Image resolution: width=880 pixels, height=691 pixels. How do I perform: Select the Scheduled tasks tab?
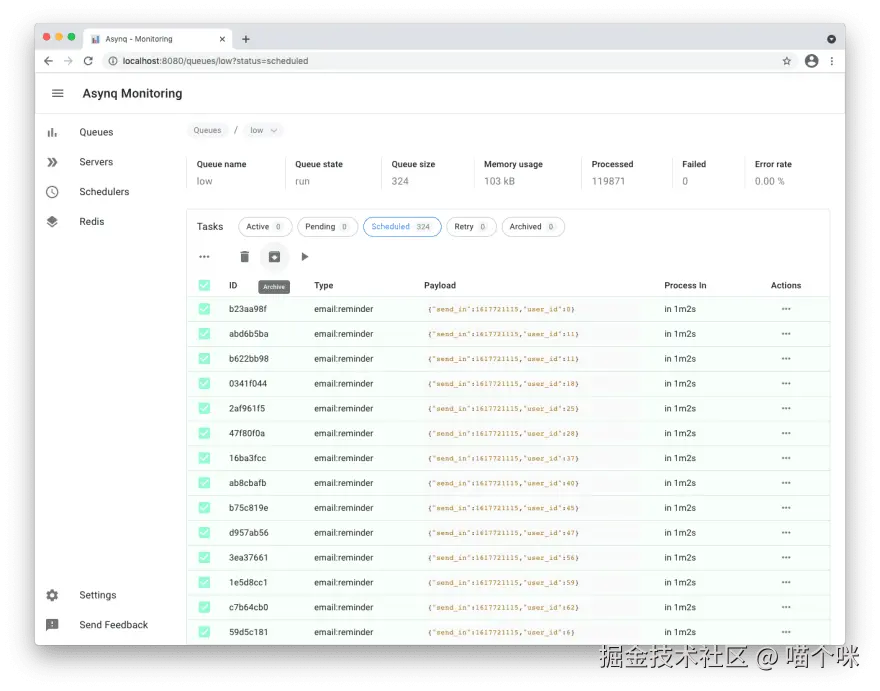pos(401,226)
